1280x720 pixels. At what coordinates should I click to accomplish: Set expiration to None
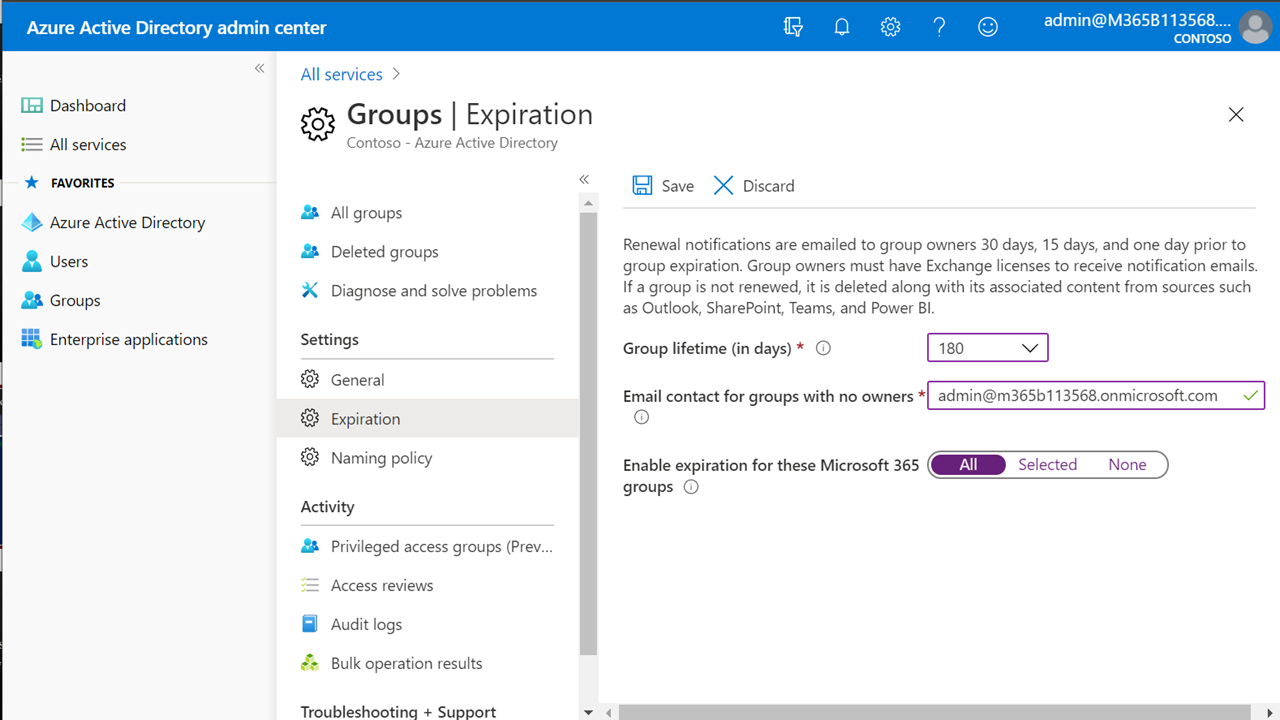click(1127, 464)
